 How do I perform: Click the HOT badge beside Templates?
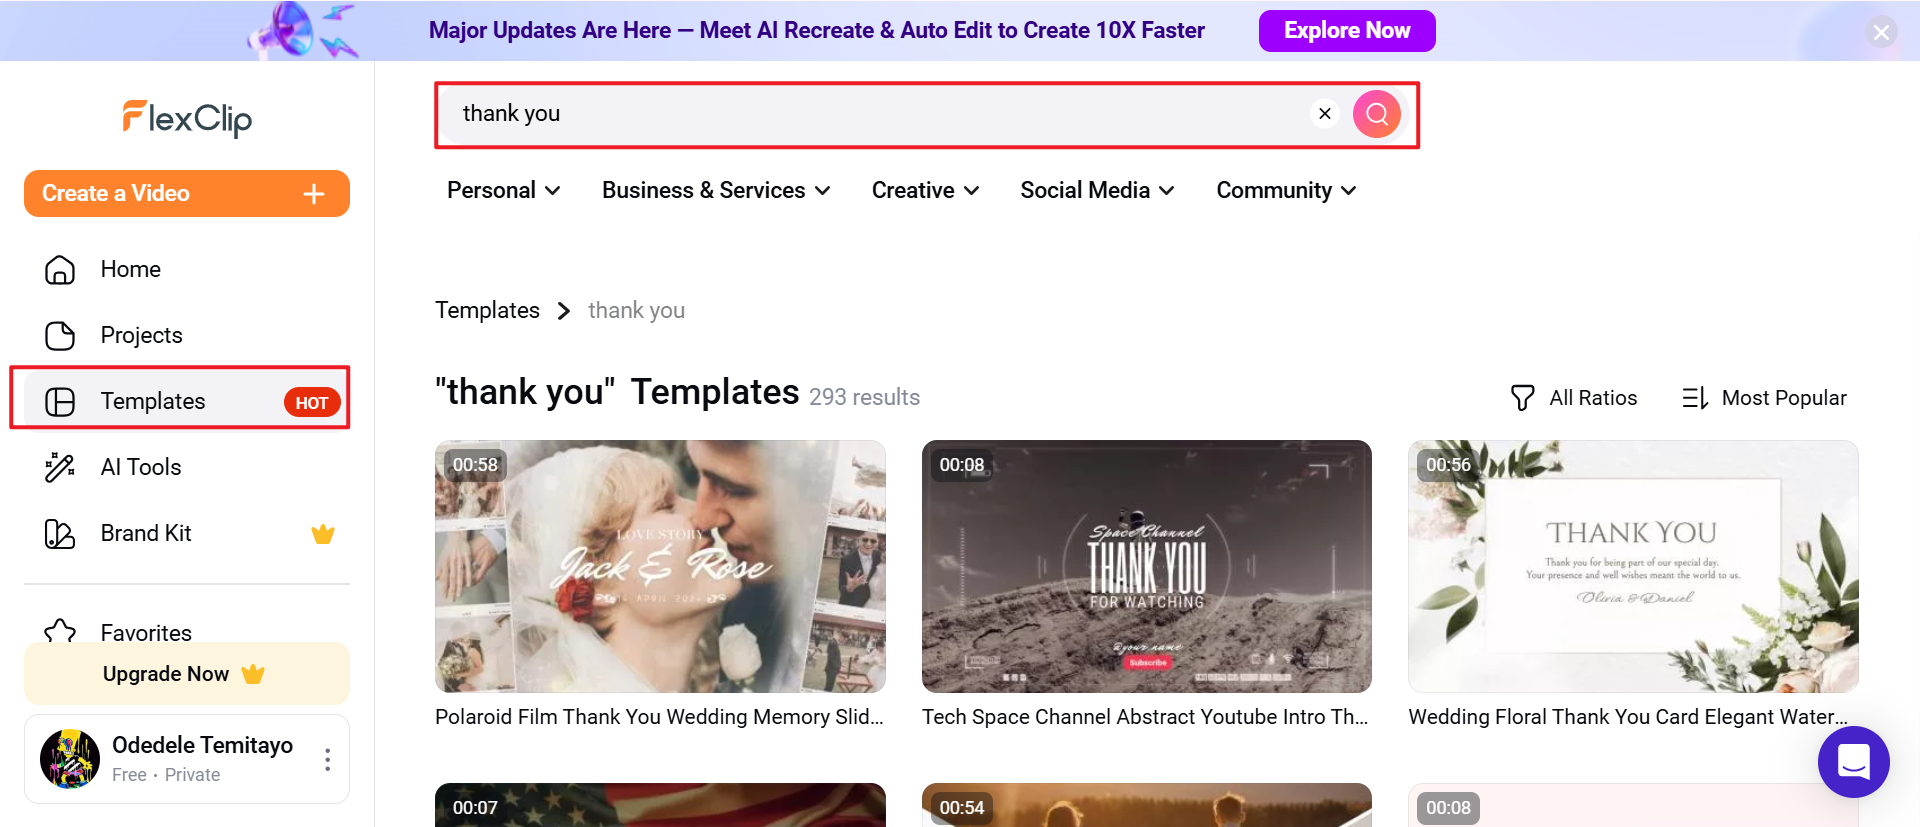click(312, 403)
